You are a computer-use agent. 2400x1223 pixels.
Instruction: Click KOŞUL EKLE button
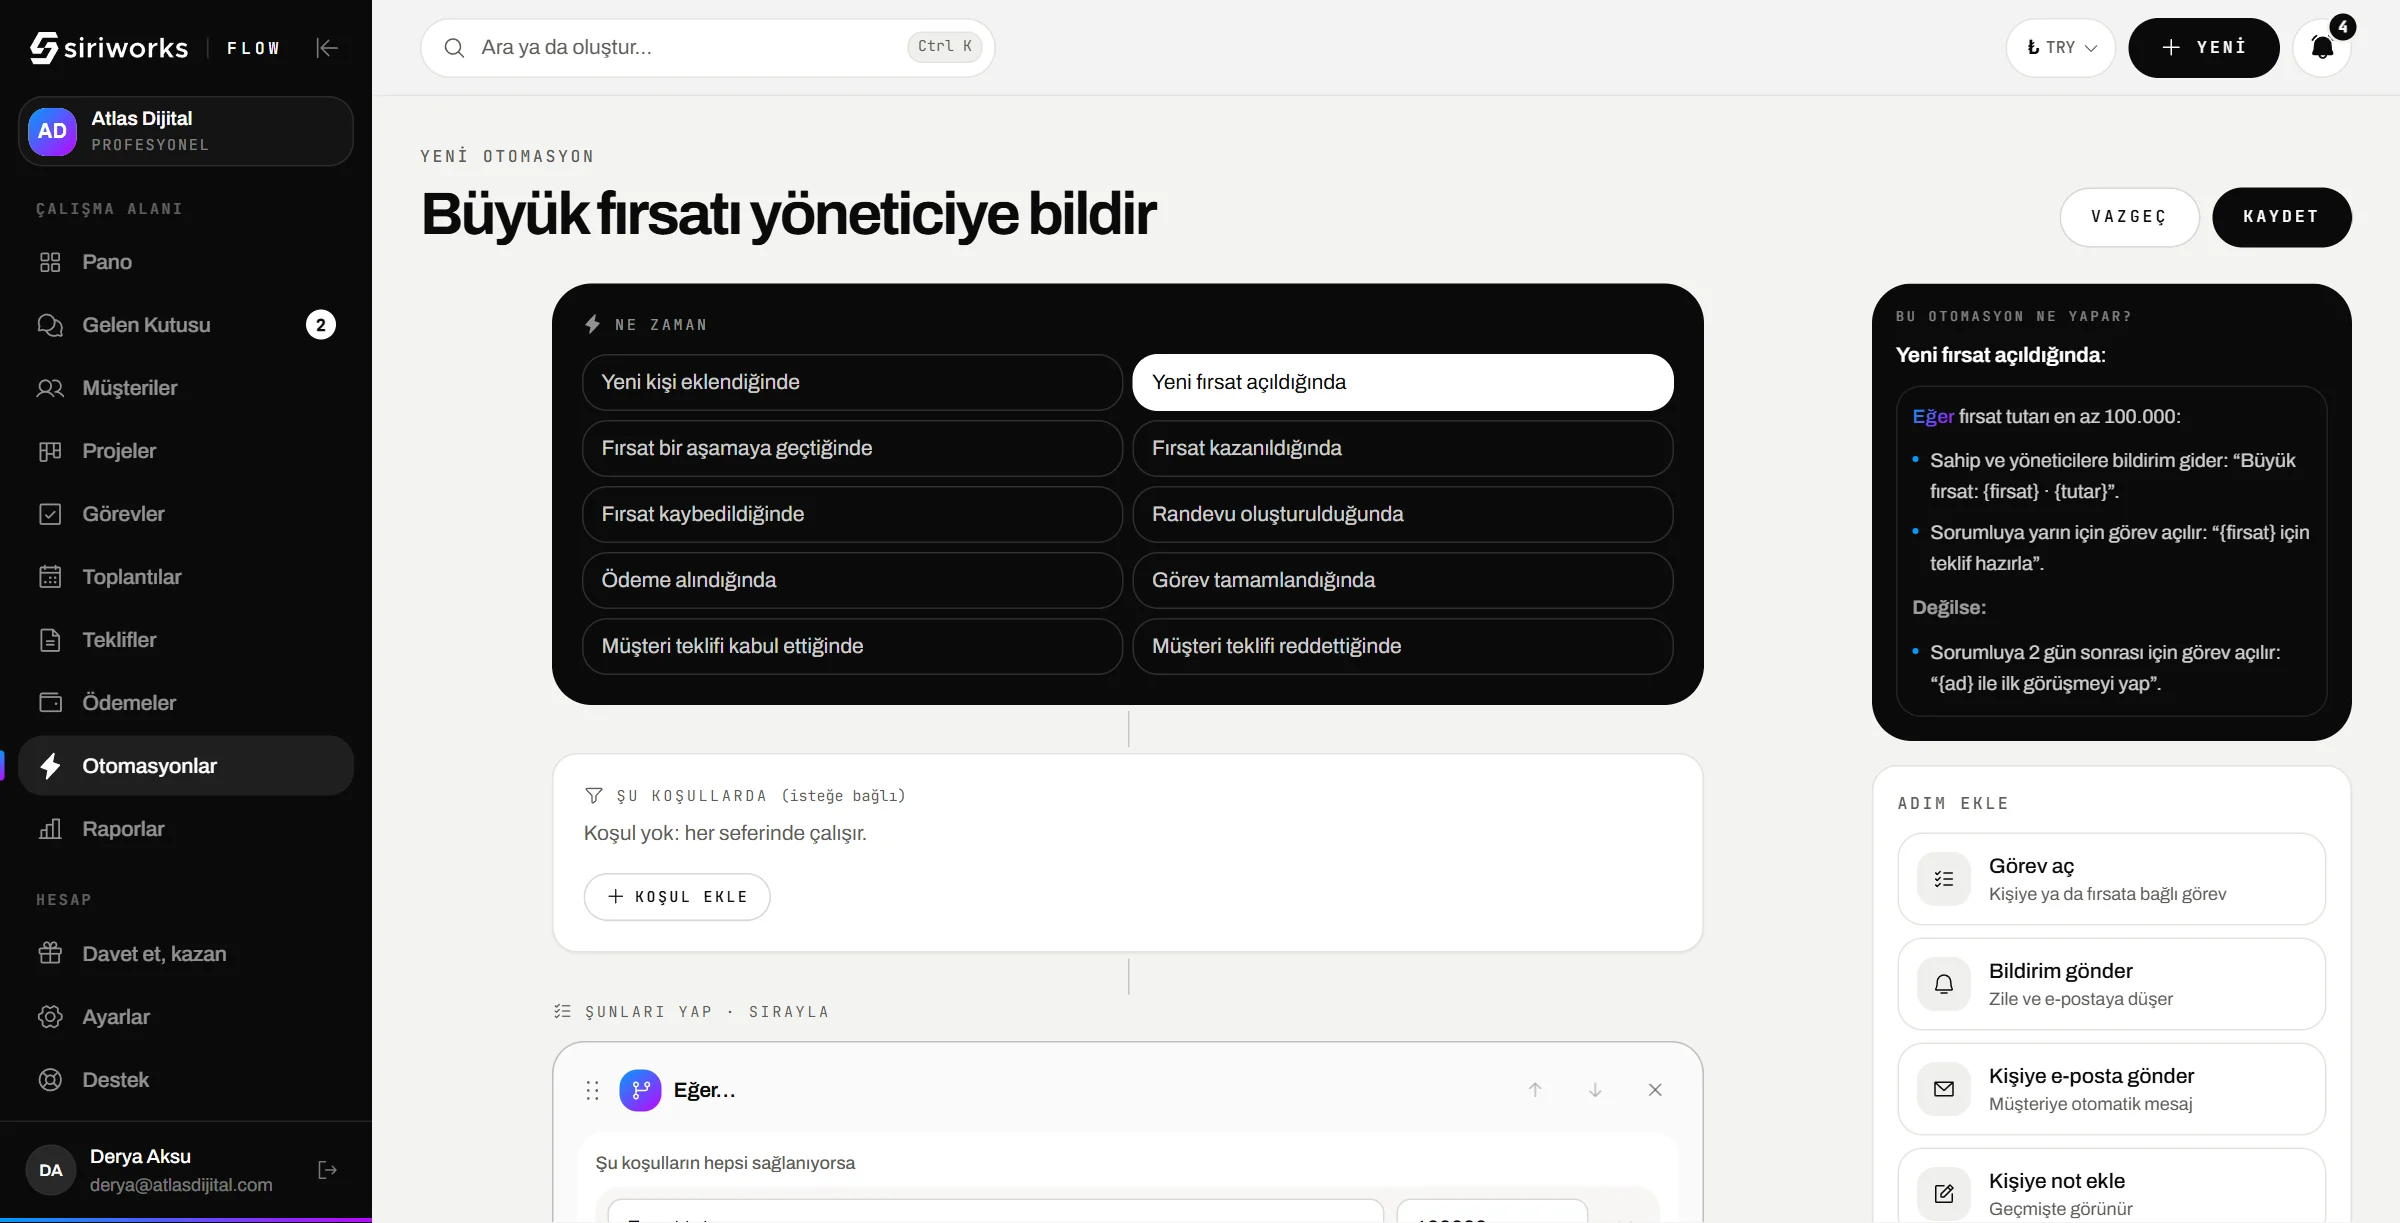pyautogui.click(x=677, y=897)
